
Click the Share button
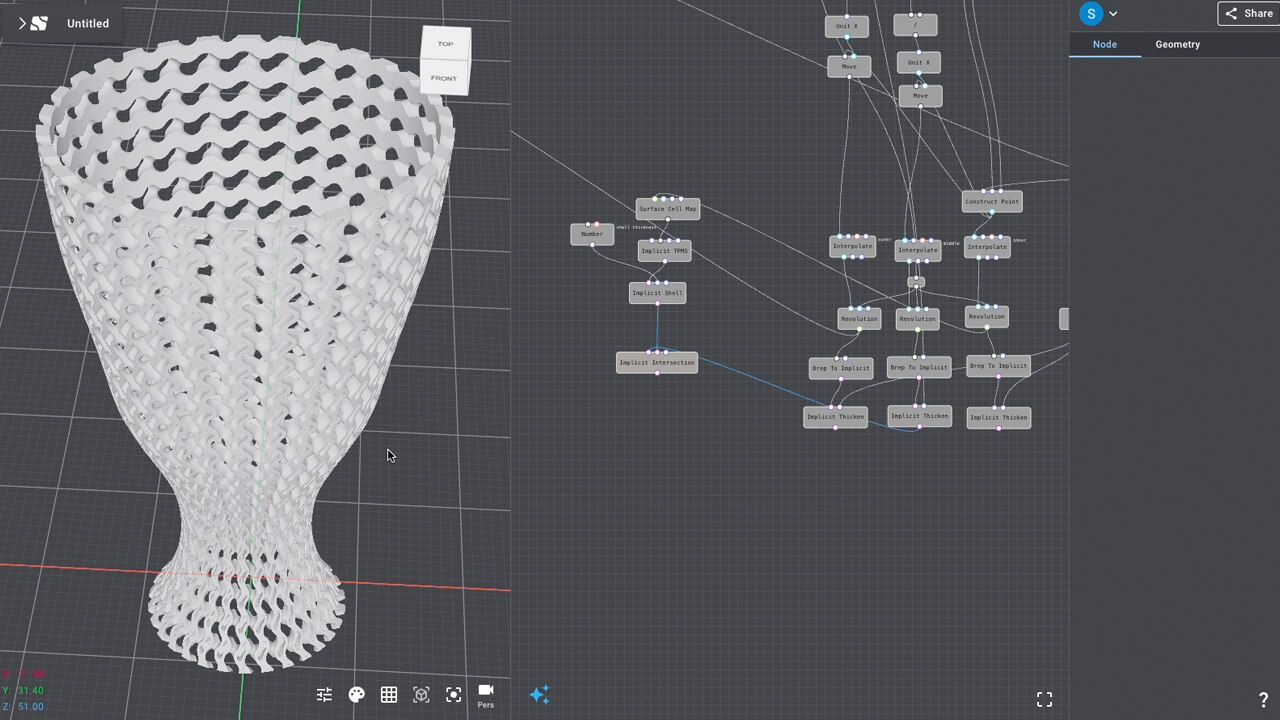pos(1248,14)
